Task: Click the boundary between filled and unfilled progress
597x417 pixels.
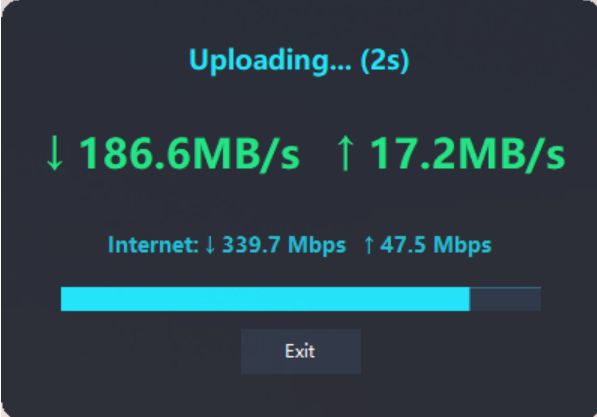Action: pos(470,299)
